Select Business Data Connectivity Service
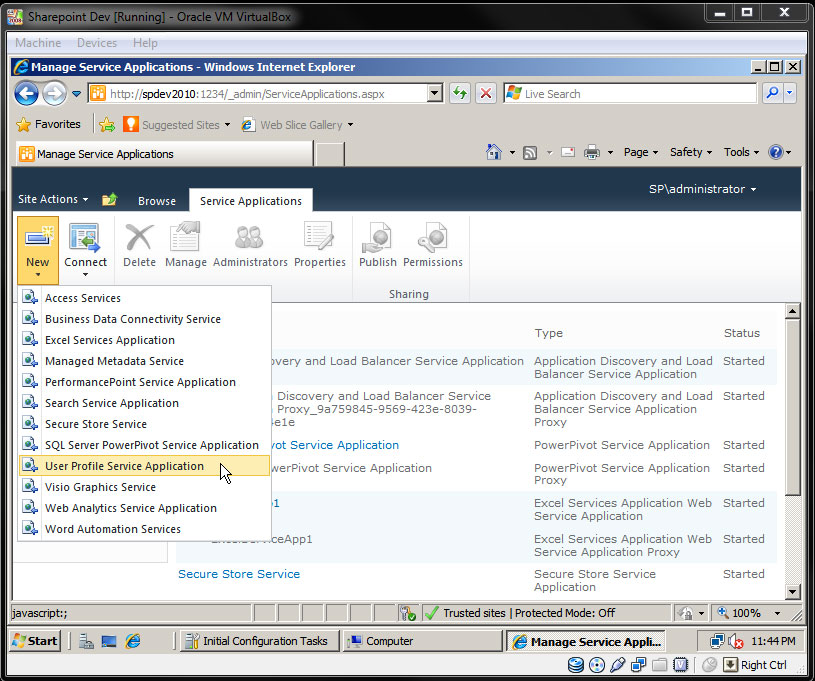Viewport: 815px width, 681px height. (144, 319)
